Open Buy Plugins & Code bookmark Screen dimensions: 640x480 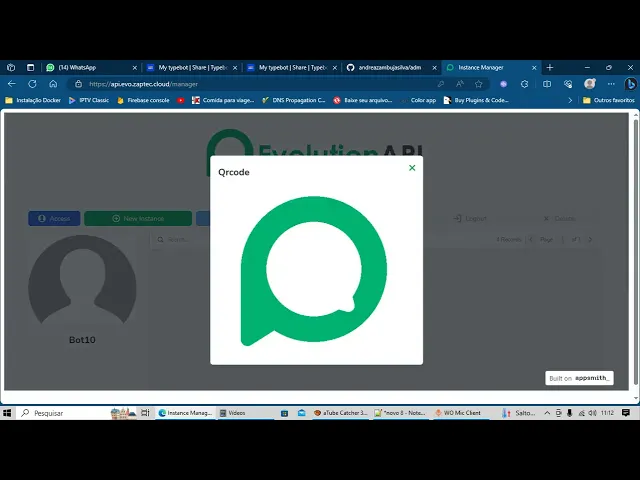click(x=476, y=100)
